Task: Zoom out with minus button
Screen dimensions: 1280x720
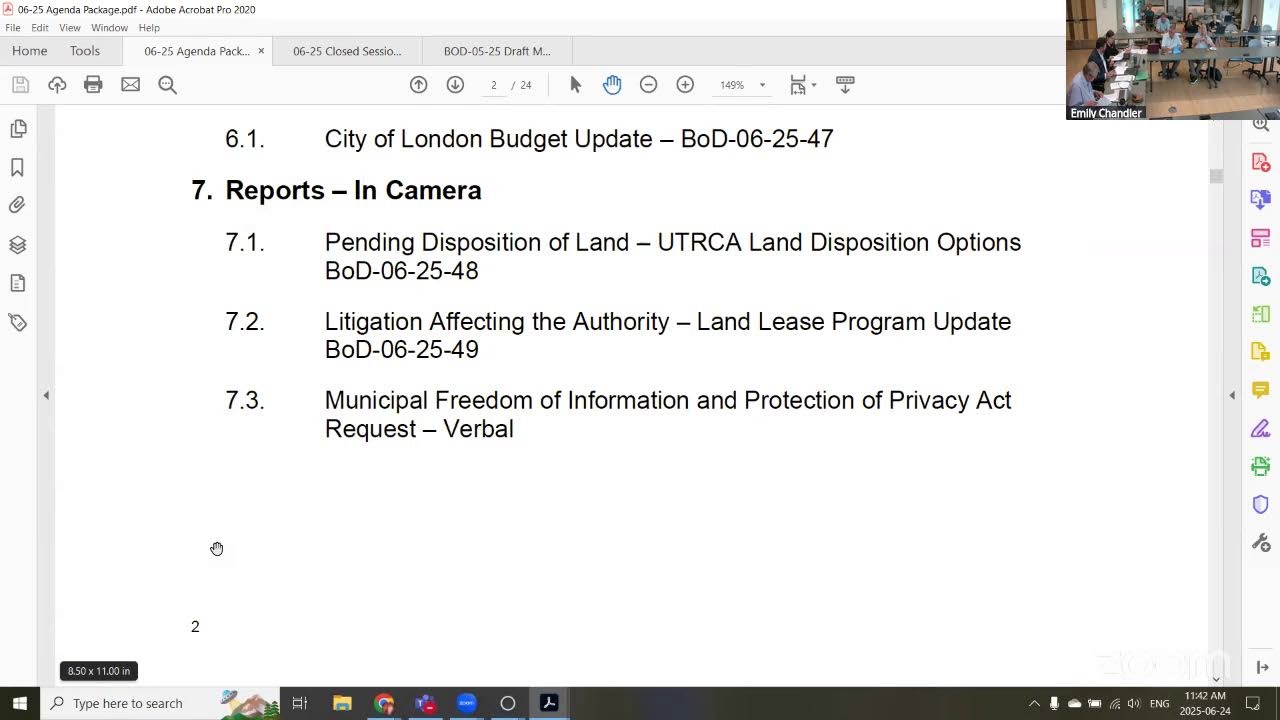Action: click(x=648, y=85)
